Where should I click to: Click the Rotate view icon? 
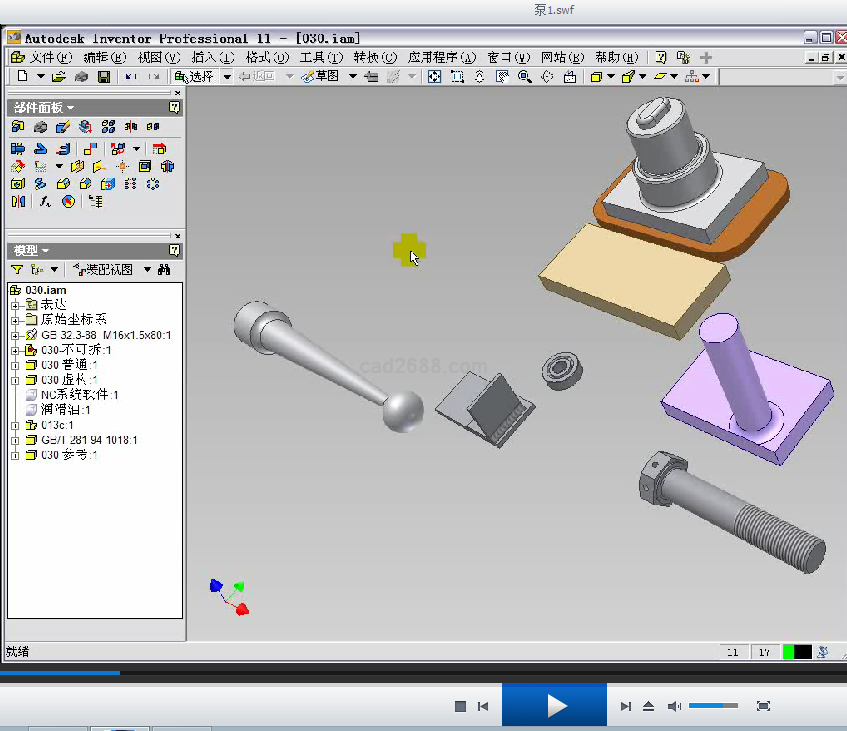coord(547,76)
